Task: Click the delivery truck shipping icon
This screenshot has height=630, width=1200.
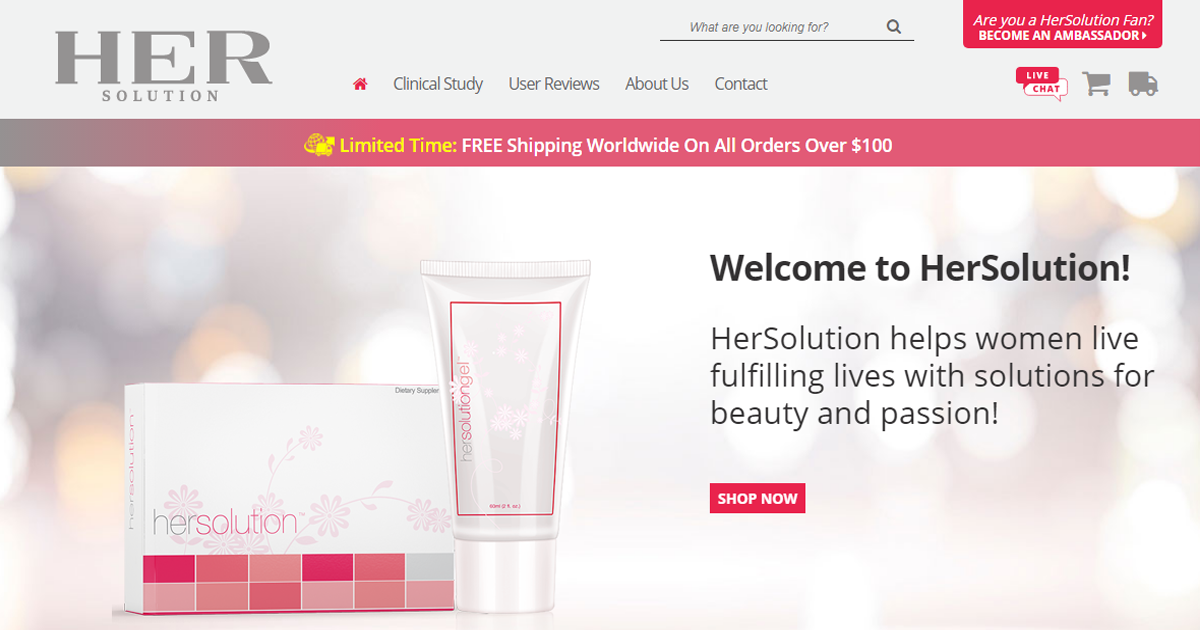Action: [1143, 84]
